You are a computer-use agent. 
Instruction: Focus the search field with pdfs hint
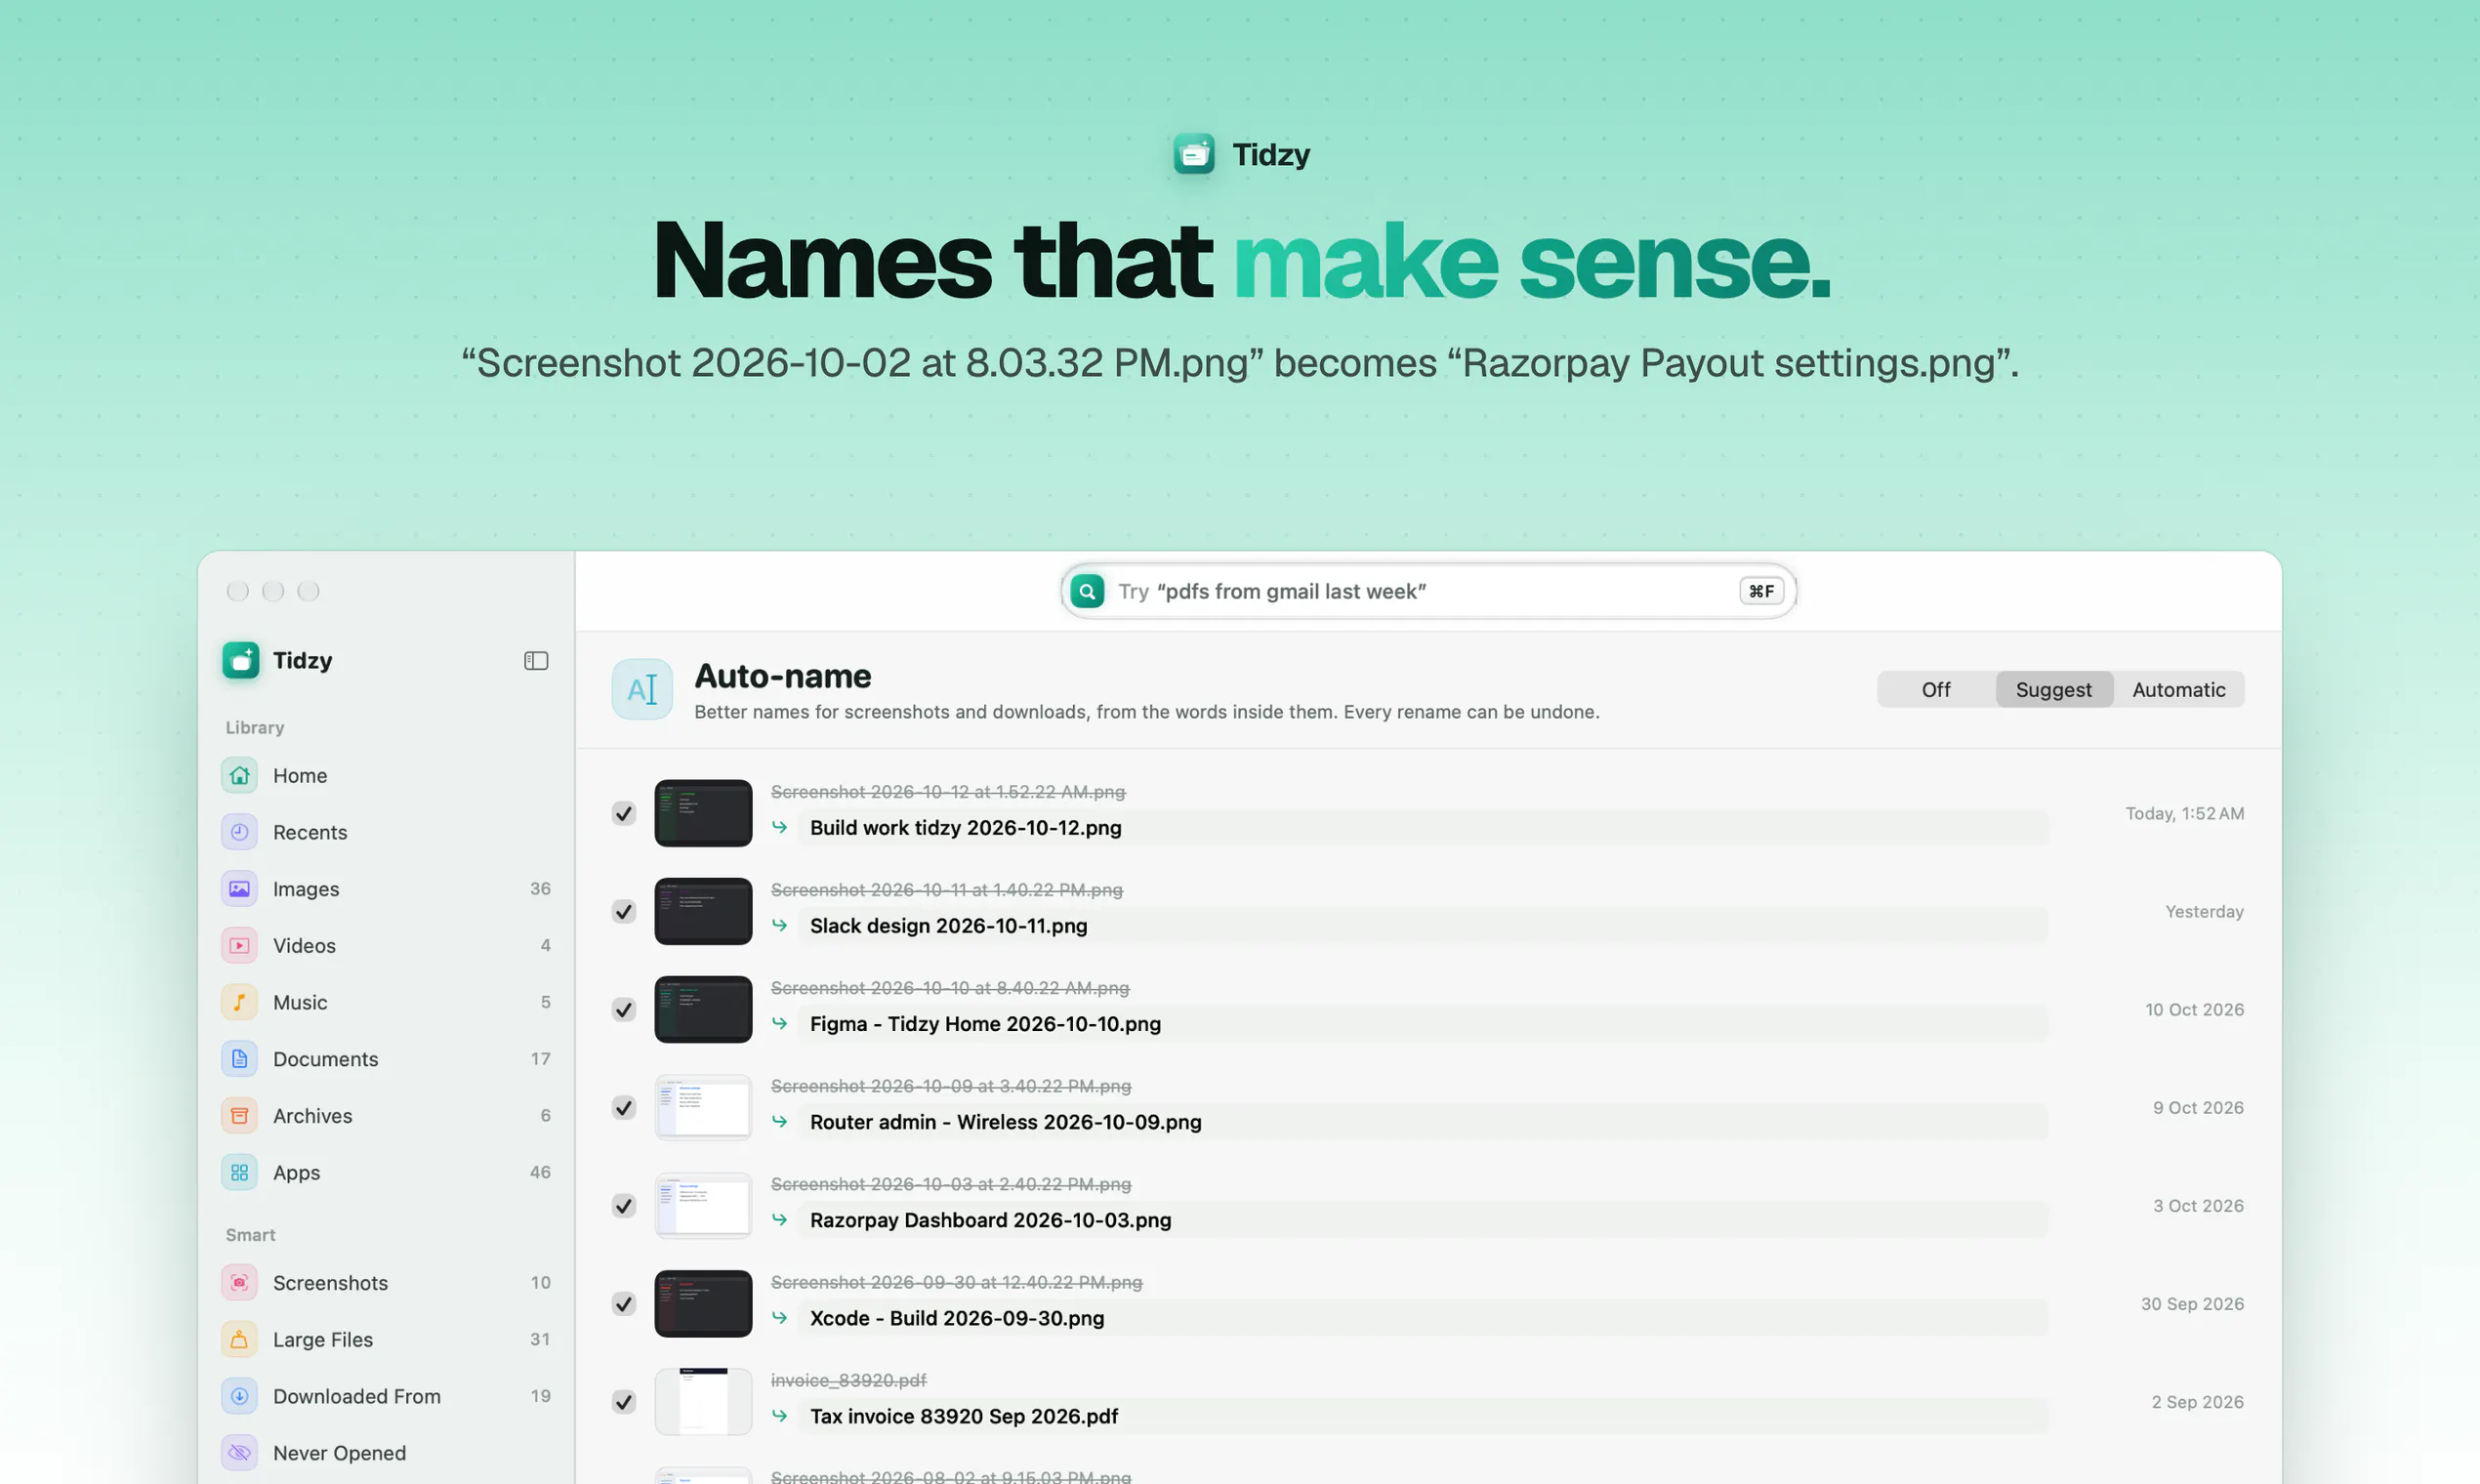1428,591
